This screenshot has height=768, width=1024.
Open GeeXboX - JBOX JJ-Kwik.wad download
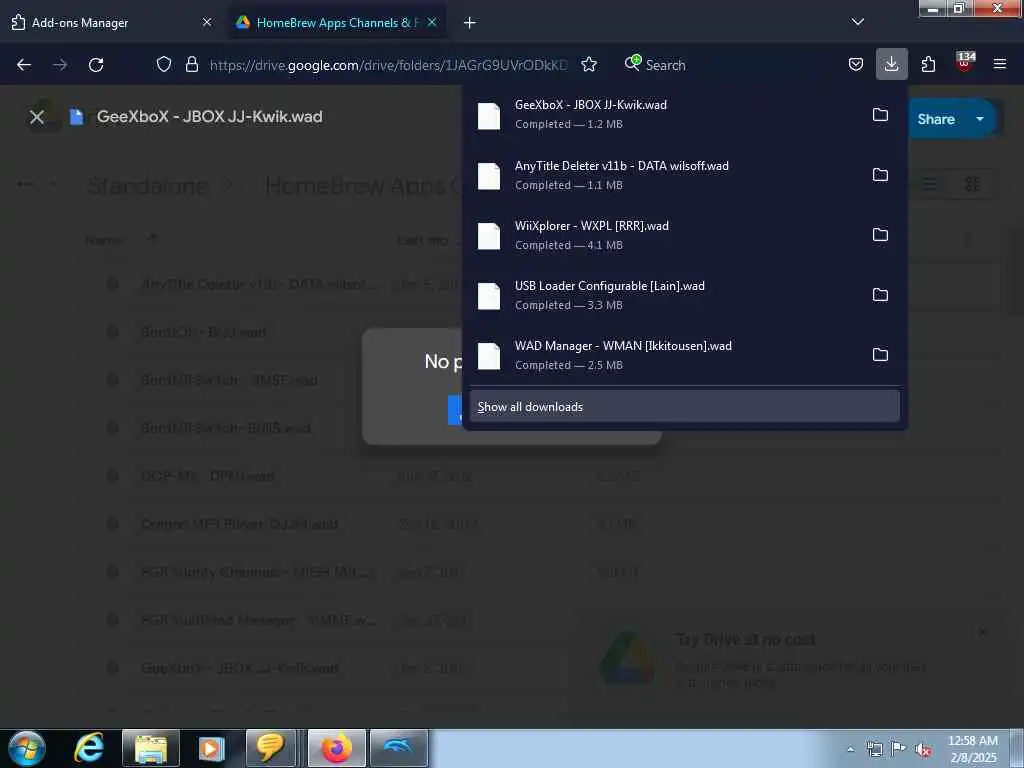click(x=667, y=115)
